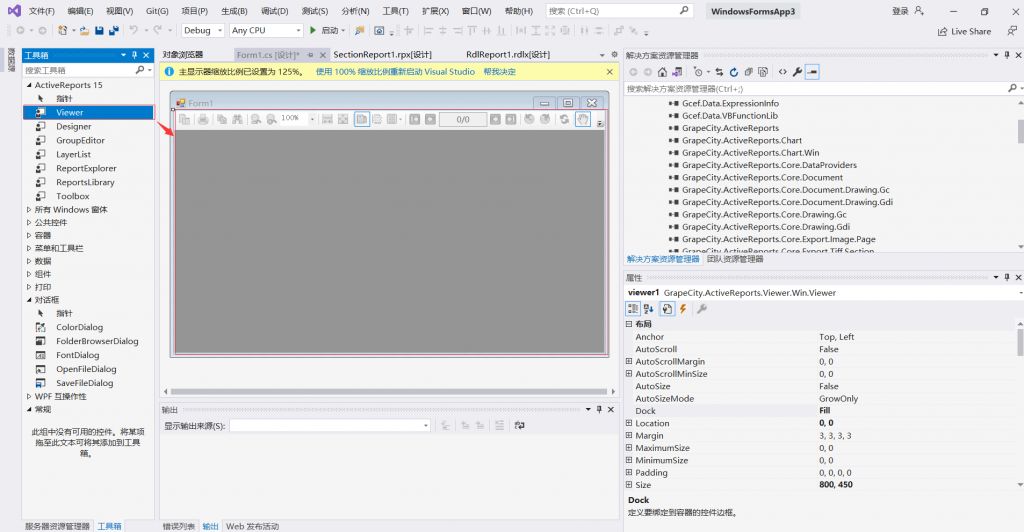Open the 调试(D) menu
This screenshot has width=1024, height=532.
pos(274,11)
